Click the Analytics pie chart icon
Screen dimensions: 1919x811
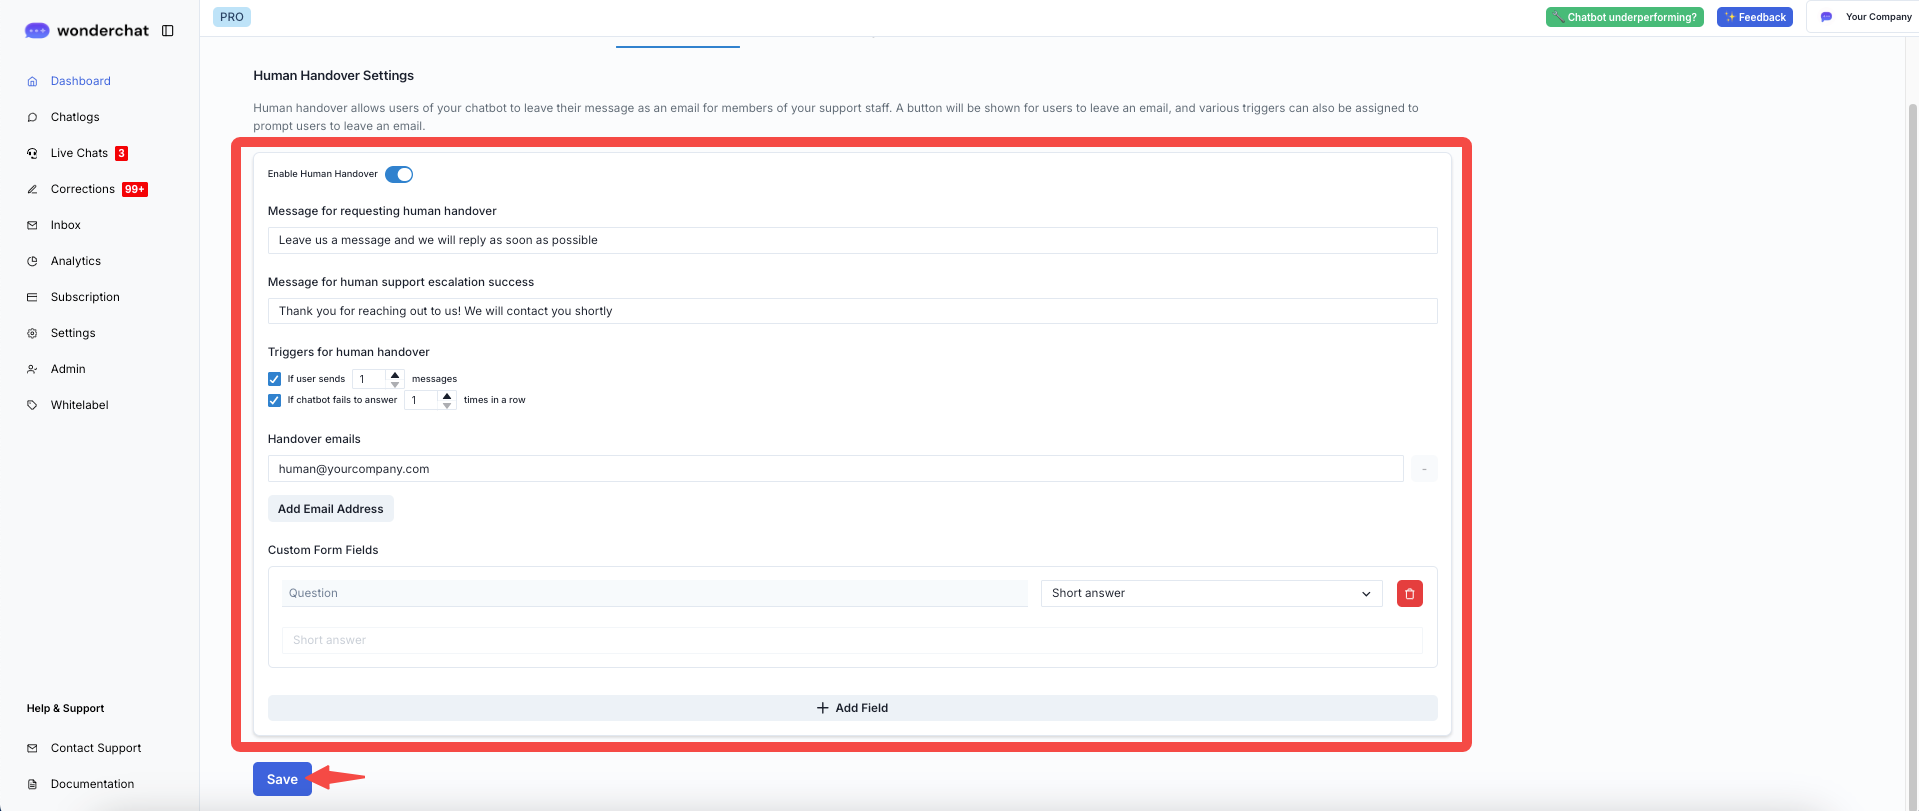[x=32, y=261]
